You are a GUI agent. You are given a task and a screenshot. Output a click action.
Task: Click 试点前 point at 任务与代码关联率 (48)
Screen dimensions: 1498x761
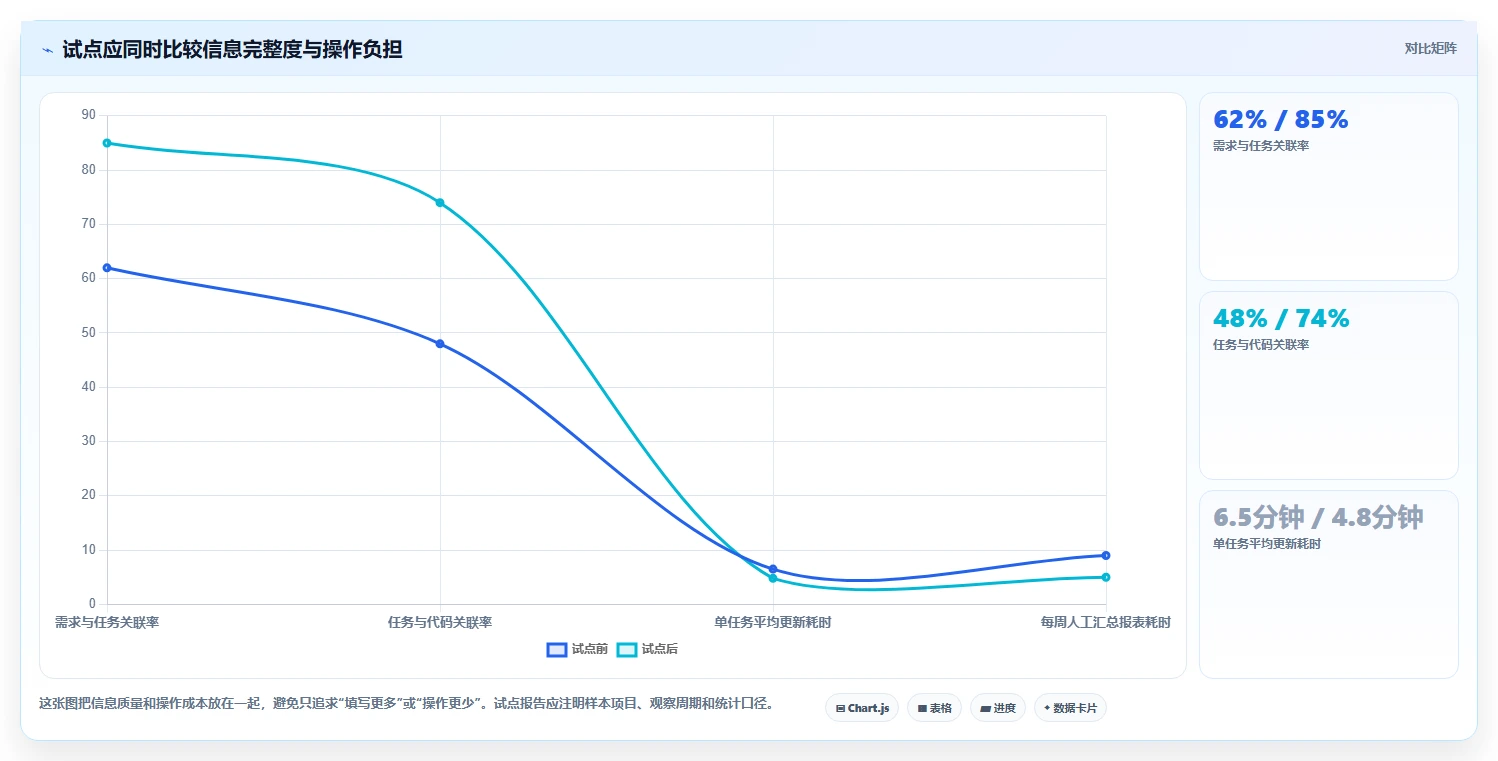440,344
